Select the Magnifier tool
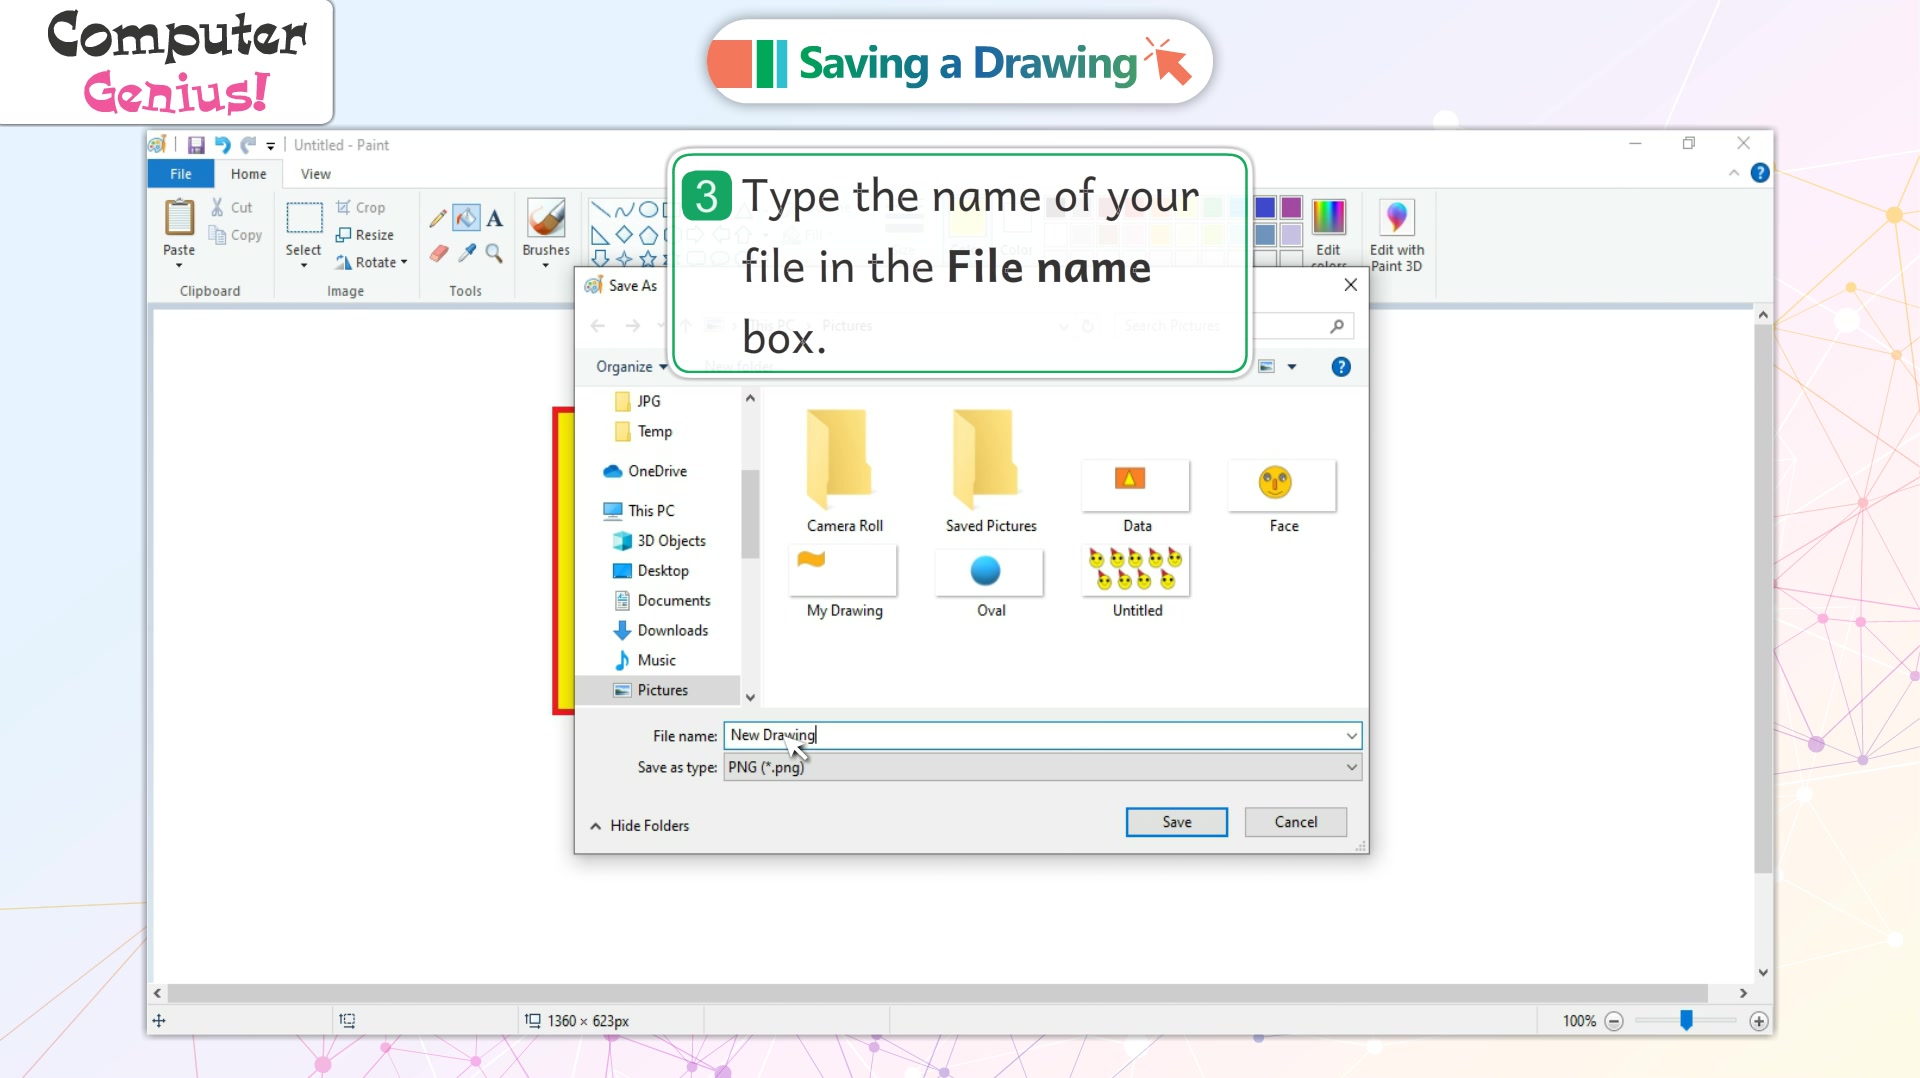This screenshot has height=1078, width=1920. pos(494,253)
